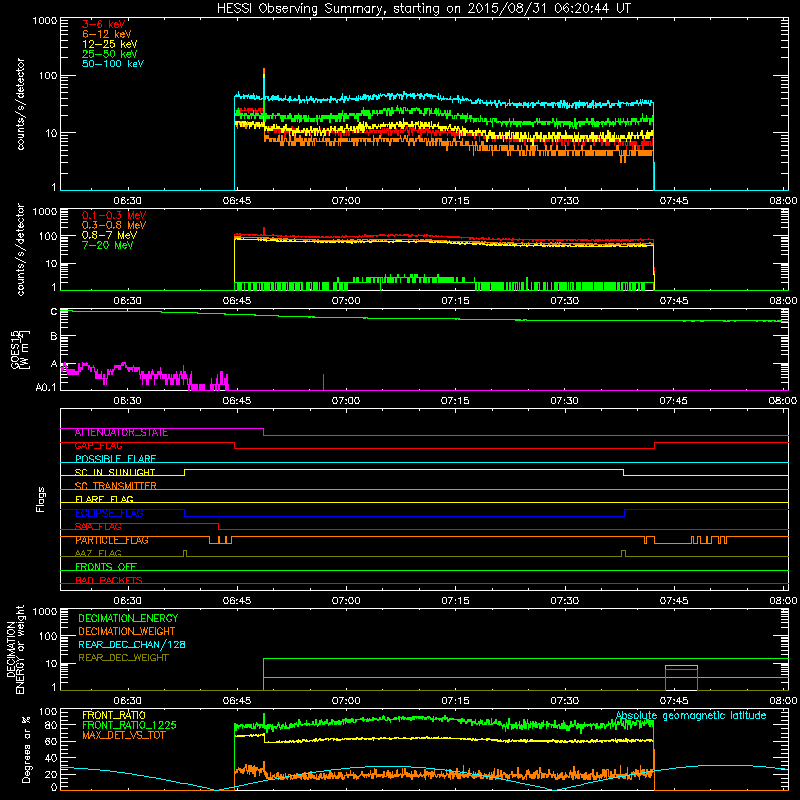Select the 12-25 keV legend label
The height and width of the screenshot is (800, 800).
pyautogui.click(x=110, y=44)
